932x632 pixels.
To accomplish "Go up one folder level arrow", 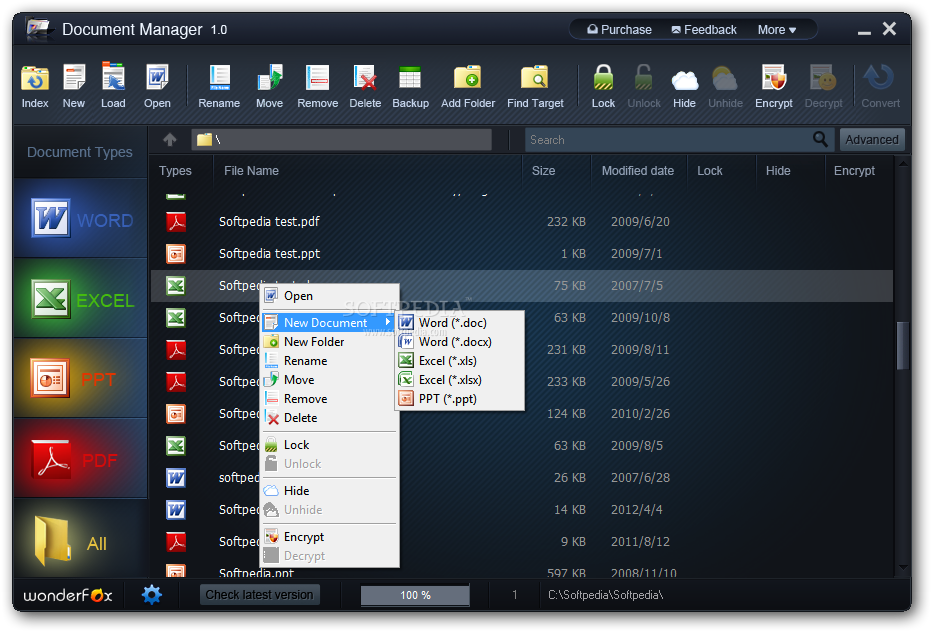I will (x=170, y=140).
